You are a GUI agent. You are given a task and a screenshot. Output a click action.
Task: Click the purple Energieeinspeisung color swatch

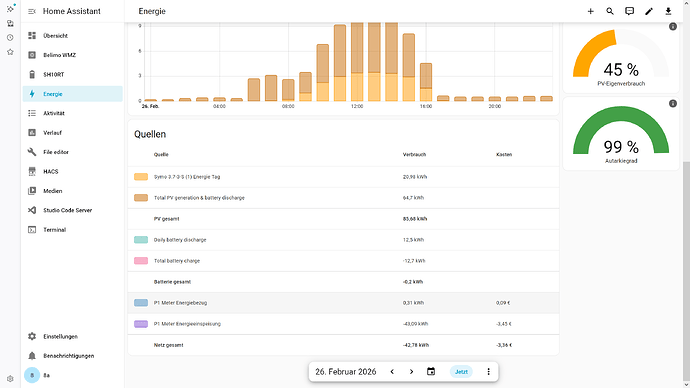pyautogui.click(x=141, y=324)
